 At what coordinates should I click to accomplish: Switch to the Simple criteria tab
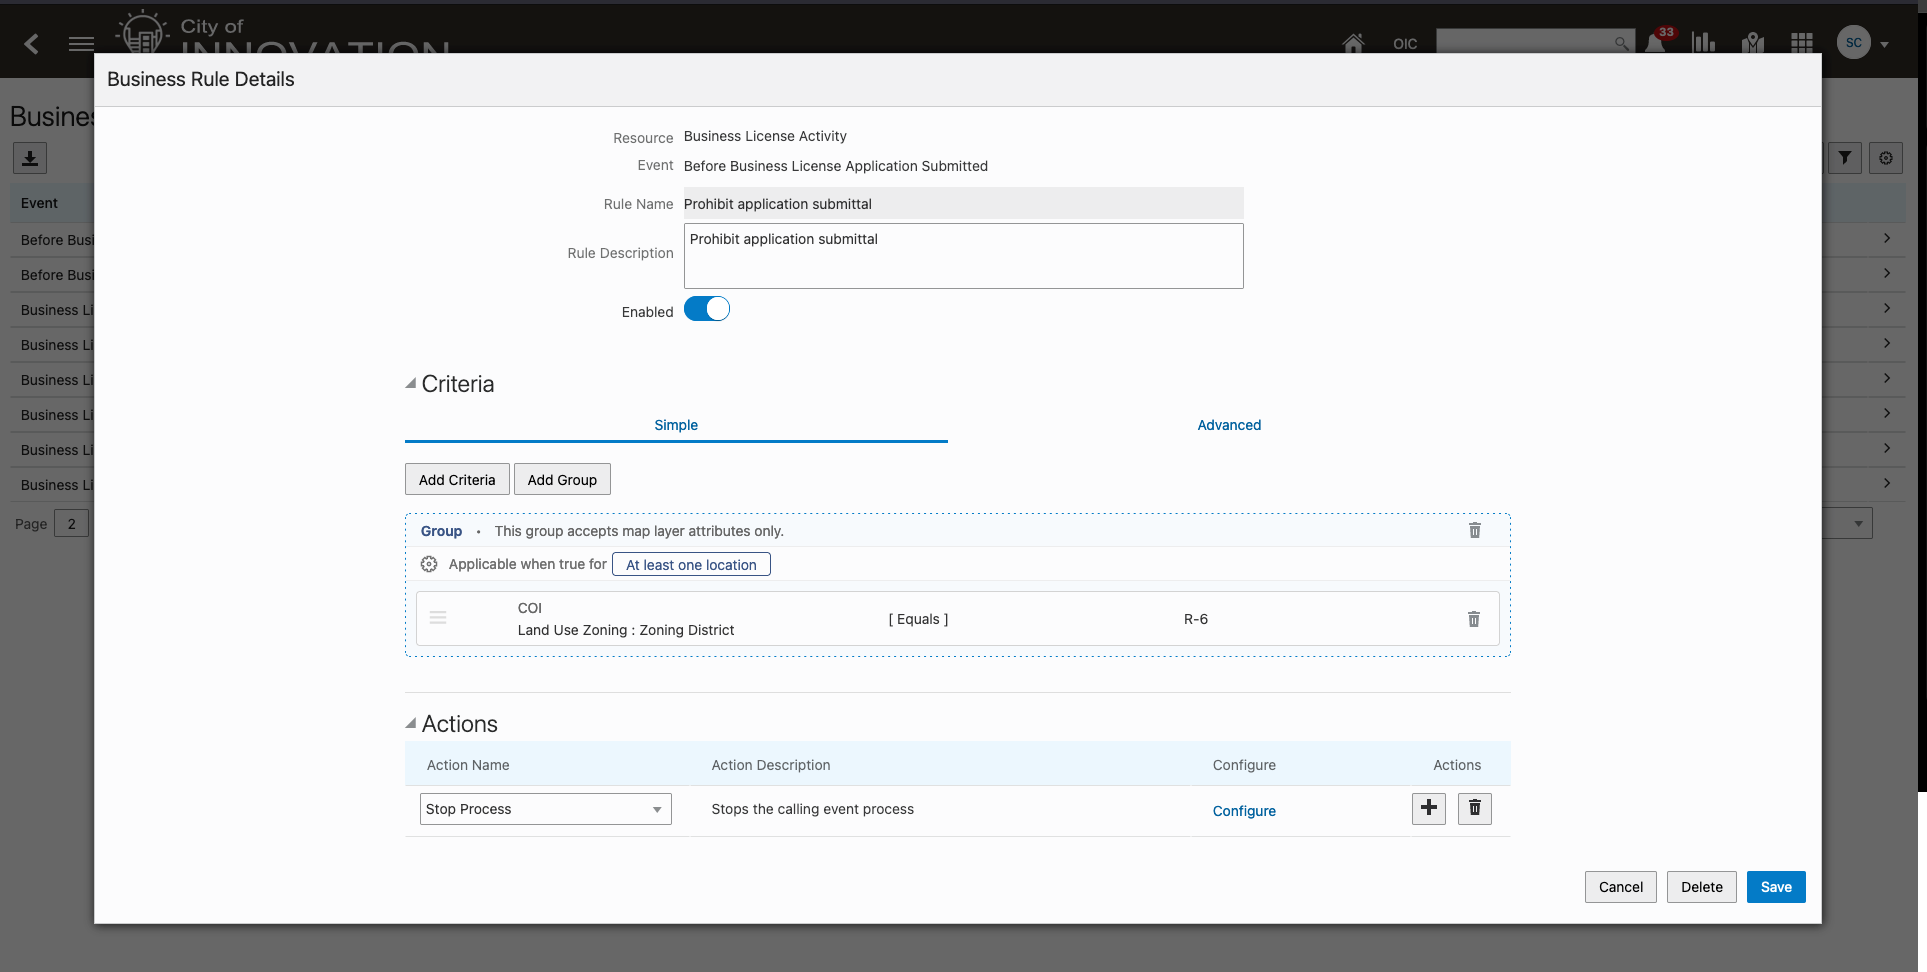coord(676,425)
